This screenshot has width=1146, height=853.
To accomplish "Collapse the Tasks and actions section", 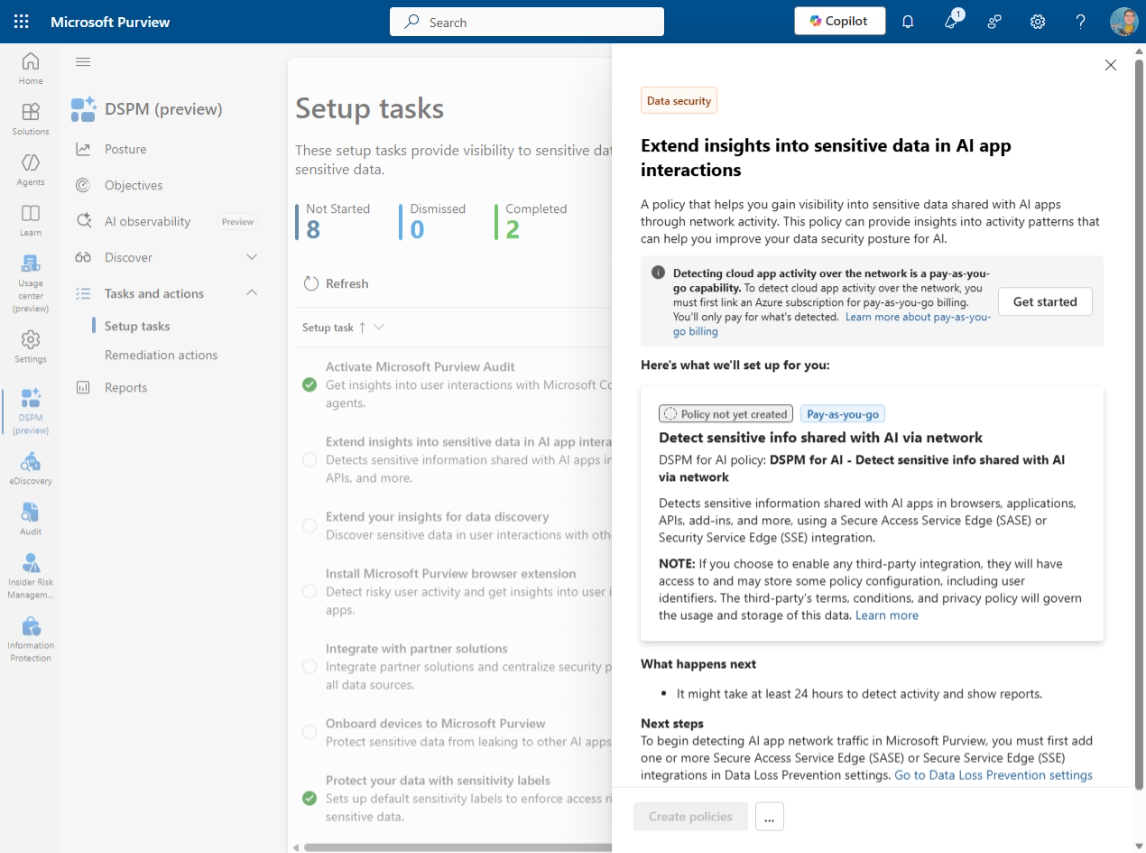I will pos(252,293).
